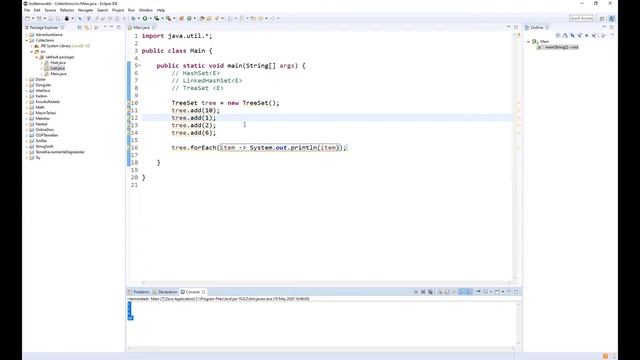This screenshot has height=360, width=640.
Task: Expand the JRE System Library node
Action: pyautogui.click(x=32, y=46)
